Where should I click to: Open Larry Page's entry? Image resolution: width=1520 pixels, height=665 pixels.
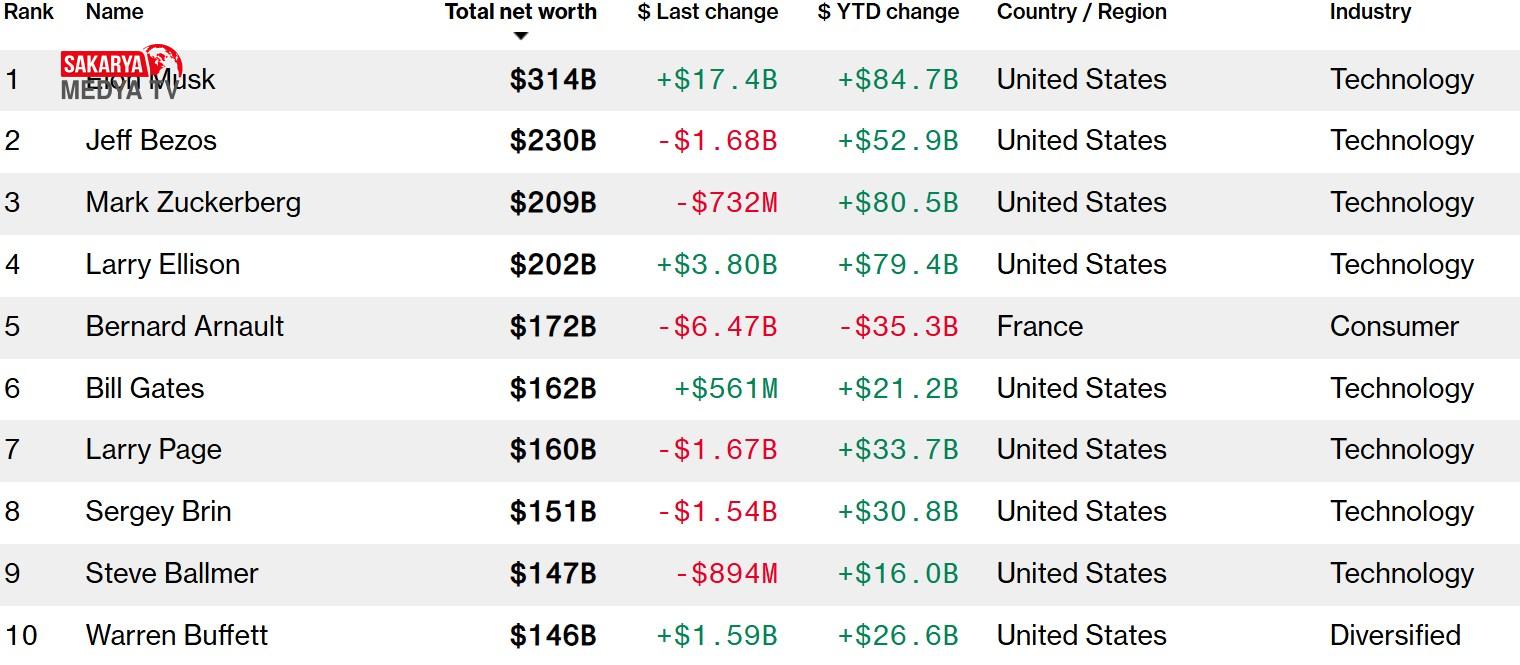click(154, 449)
